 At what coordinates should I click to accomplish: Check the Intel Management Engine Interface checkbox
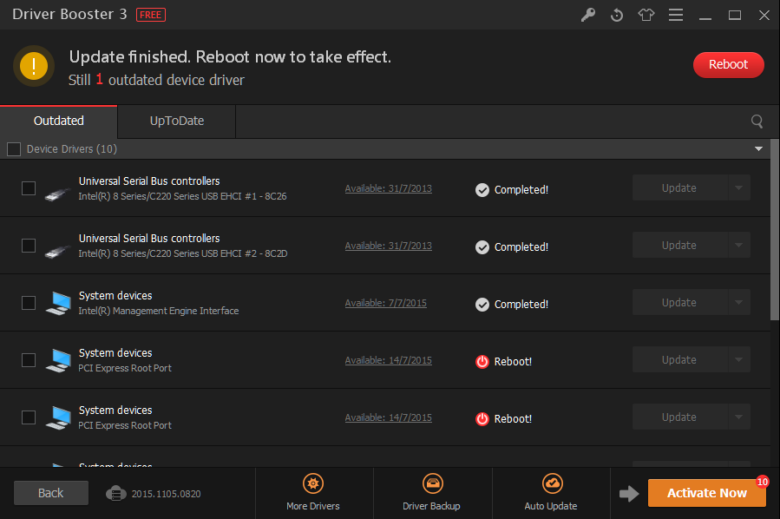click(x=29, y=303)
